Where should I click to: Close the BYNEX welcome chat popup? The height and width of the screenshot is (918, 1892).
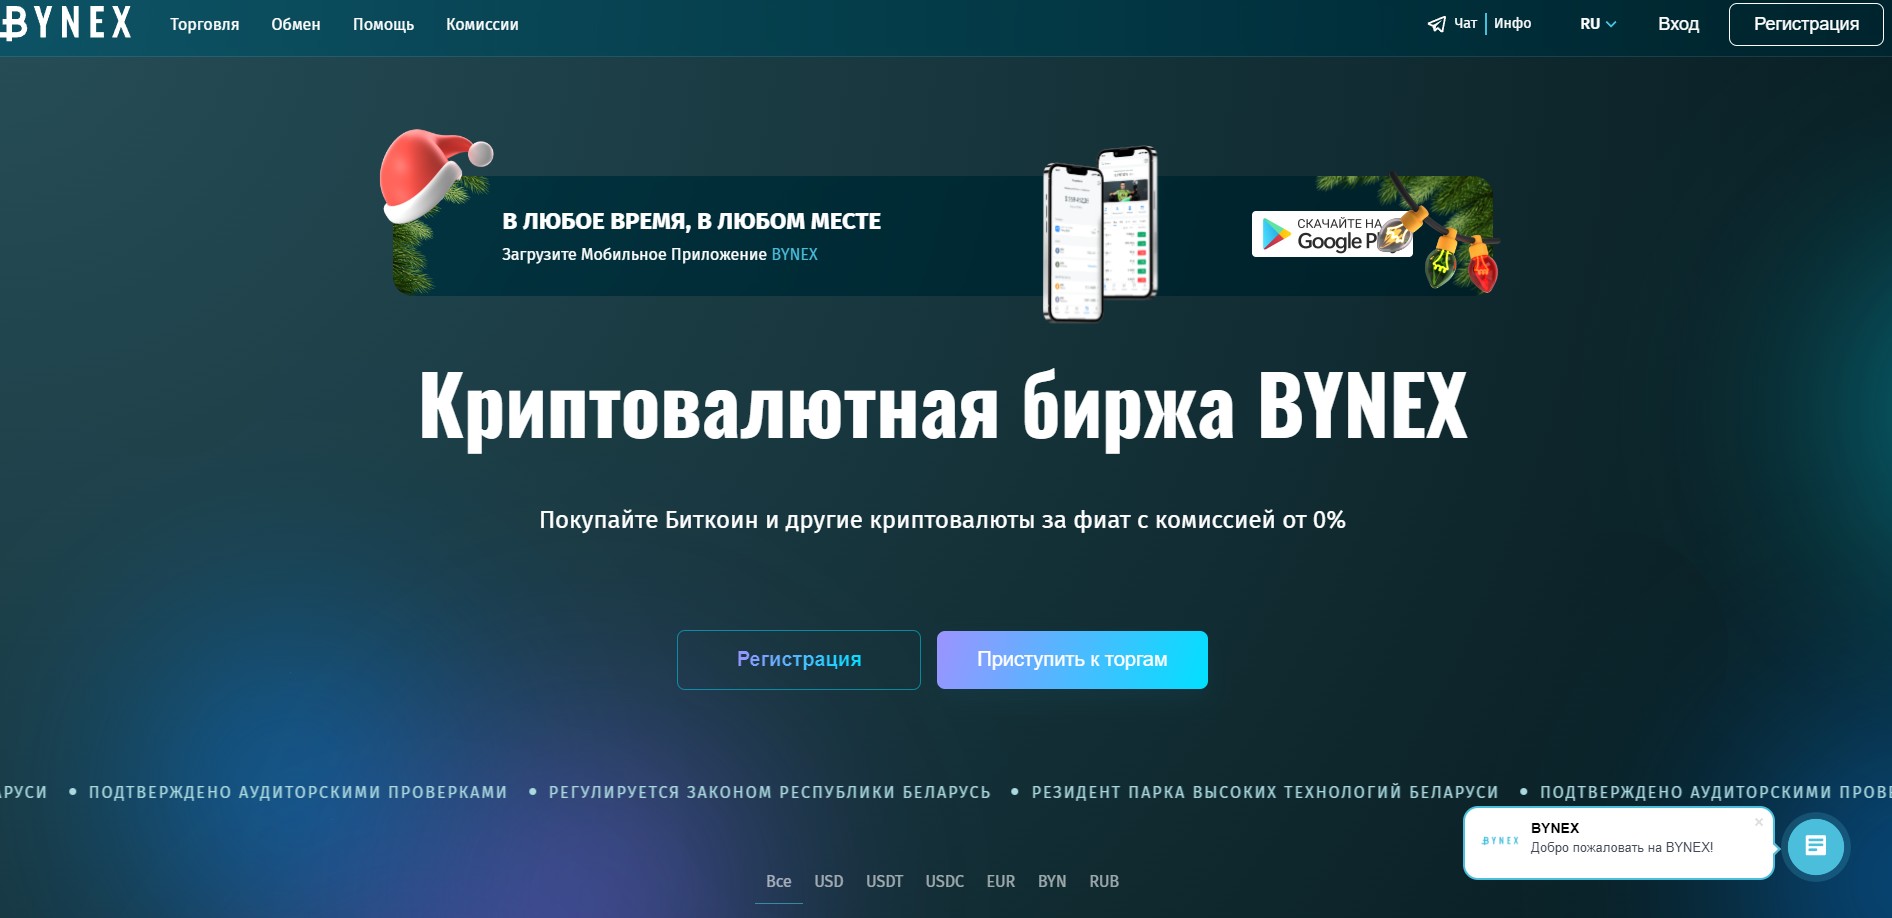(x=1759, y=822)
